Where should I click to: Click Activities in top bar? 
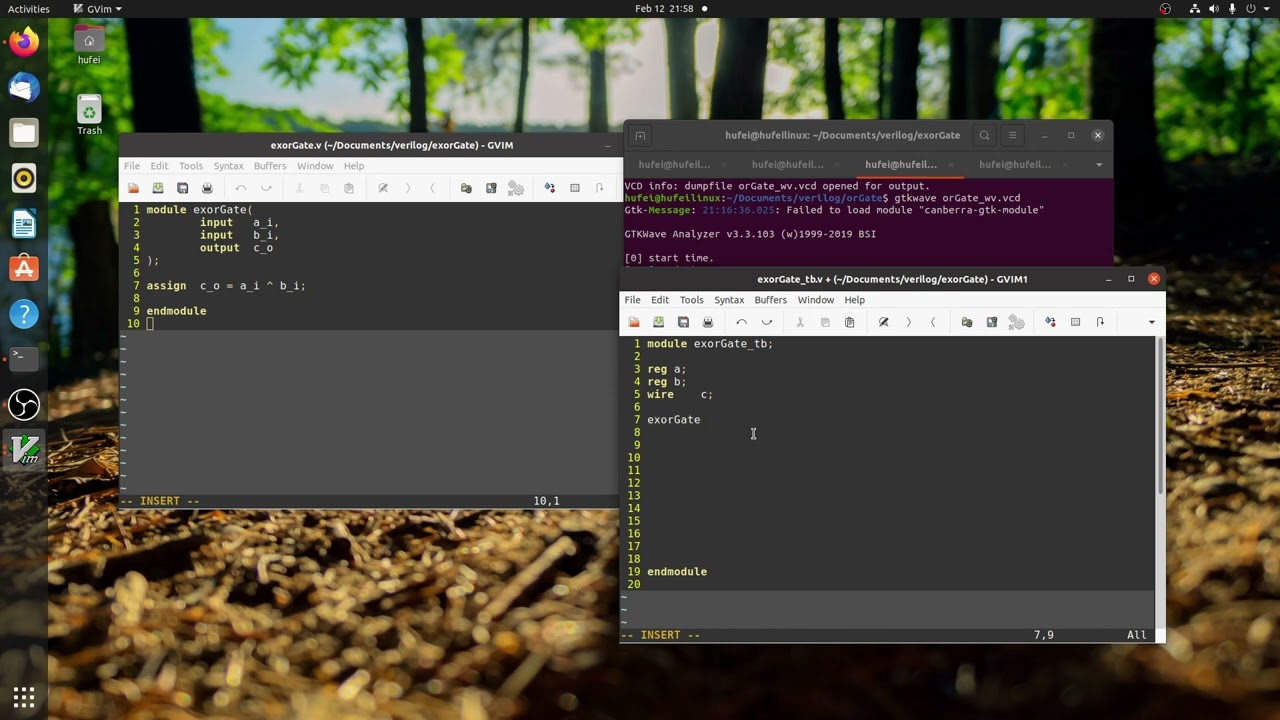29,9
